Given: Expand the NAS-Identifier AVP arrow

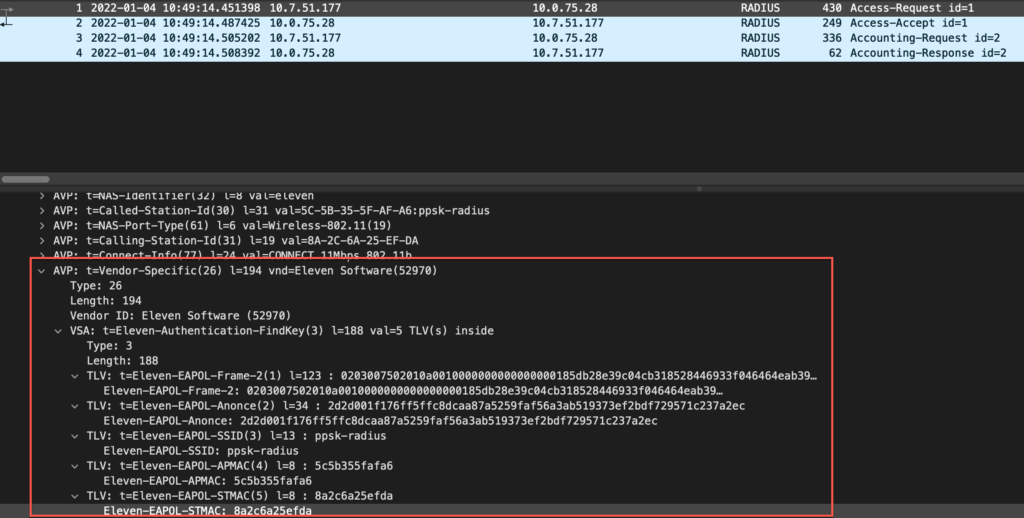Looking at the screenshot, I should [41, 196].
